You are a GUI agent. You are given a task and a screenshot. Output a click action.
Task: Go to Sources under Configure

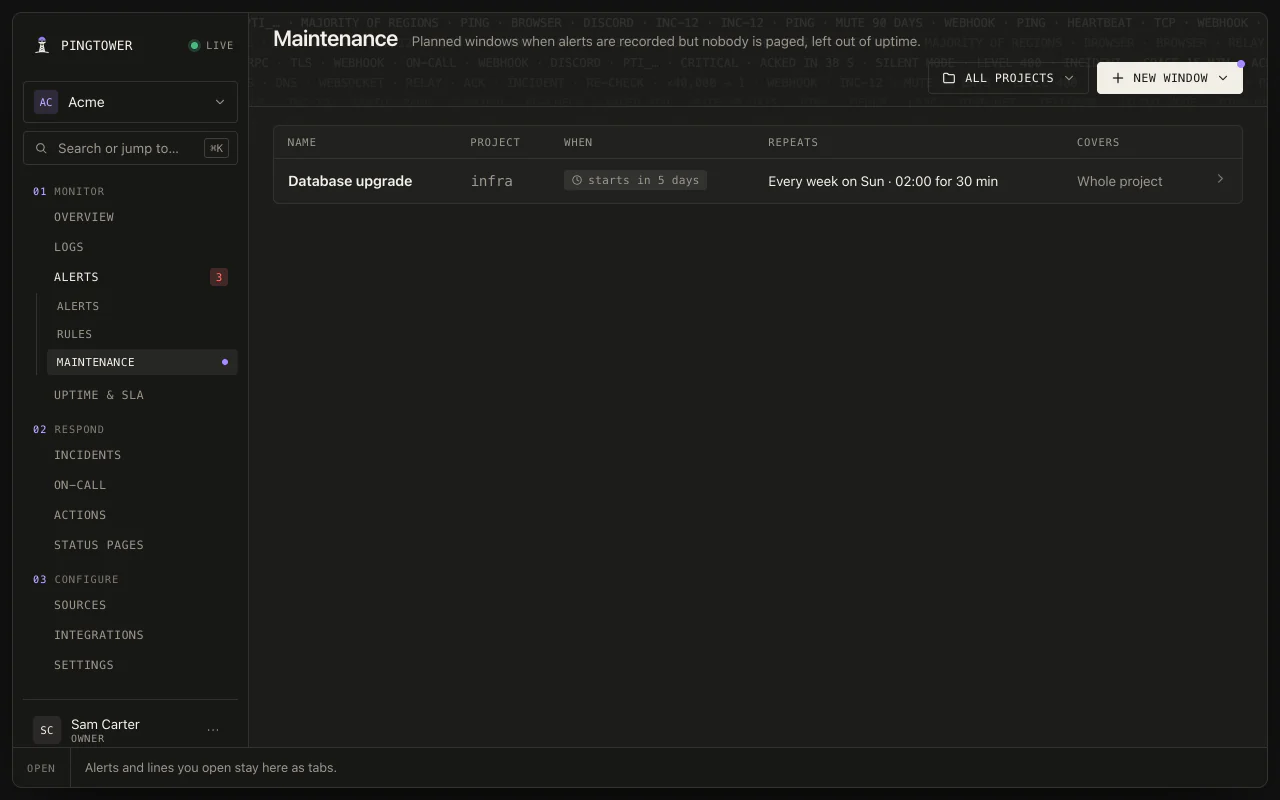pyautogui.click(x=80, y=605)
